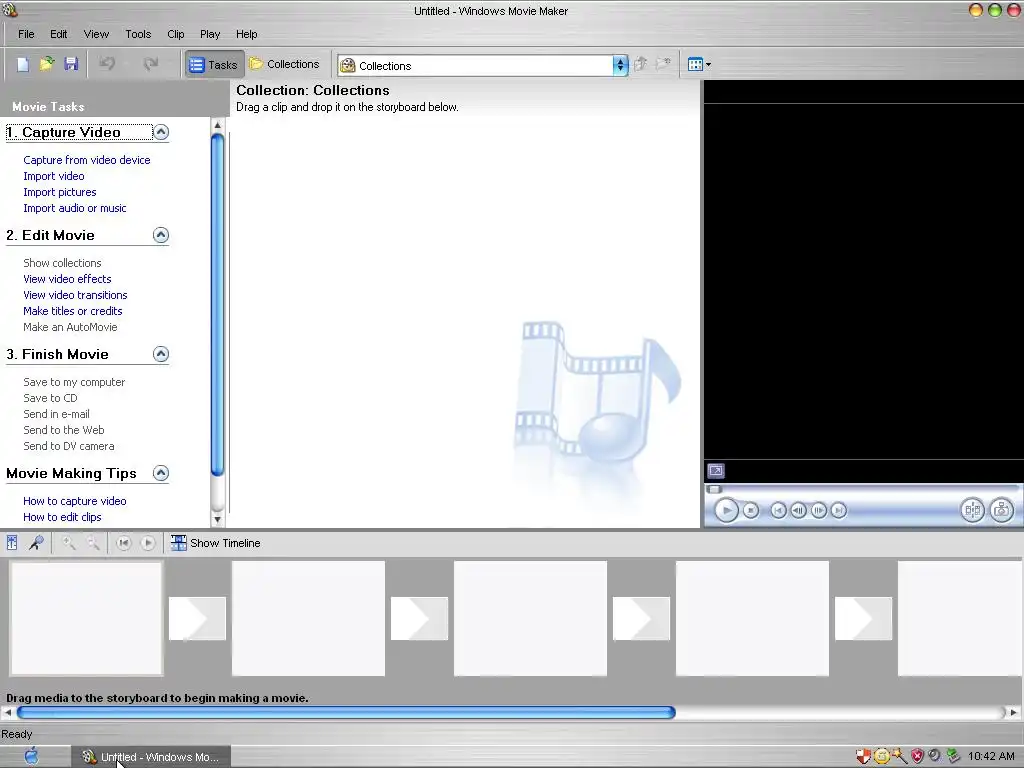Click the Apple start button in taskbar
Viewport: 1024px width, 768px height.
[31, 756]
